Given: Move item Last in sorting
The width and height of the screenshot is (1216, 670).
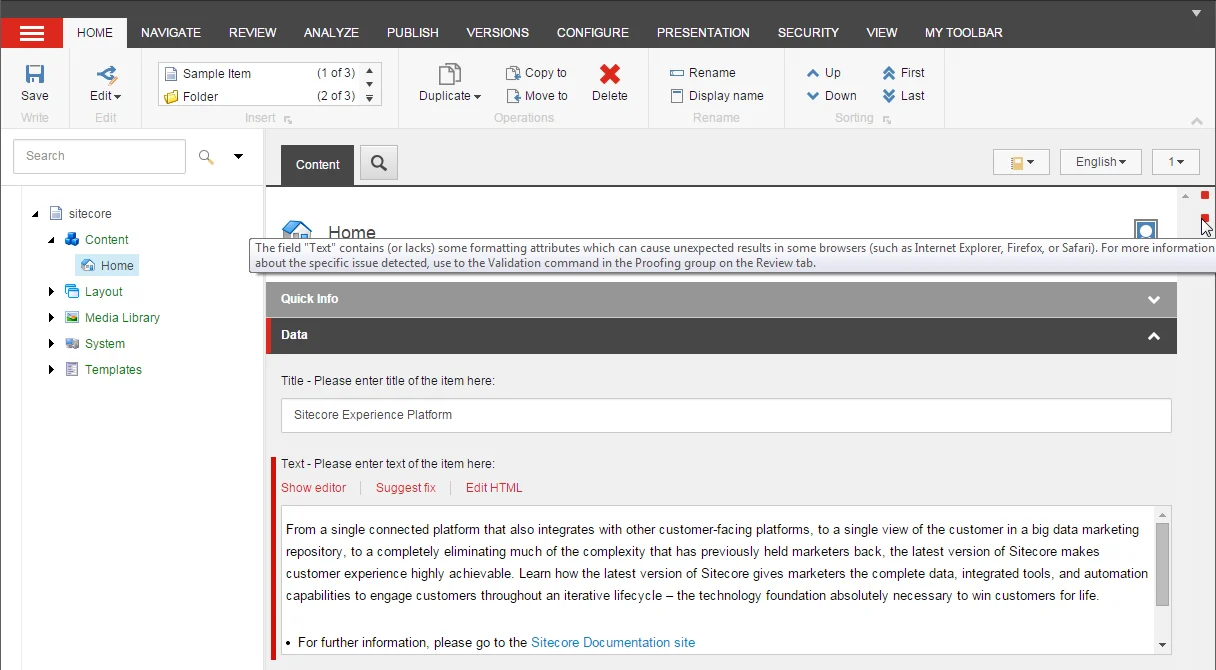Looking at the screenshot, I should coord(903,96).
